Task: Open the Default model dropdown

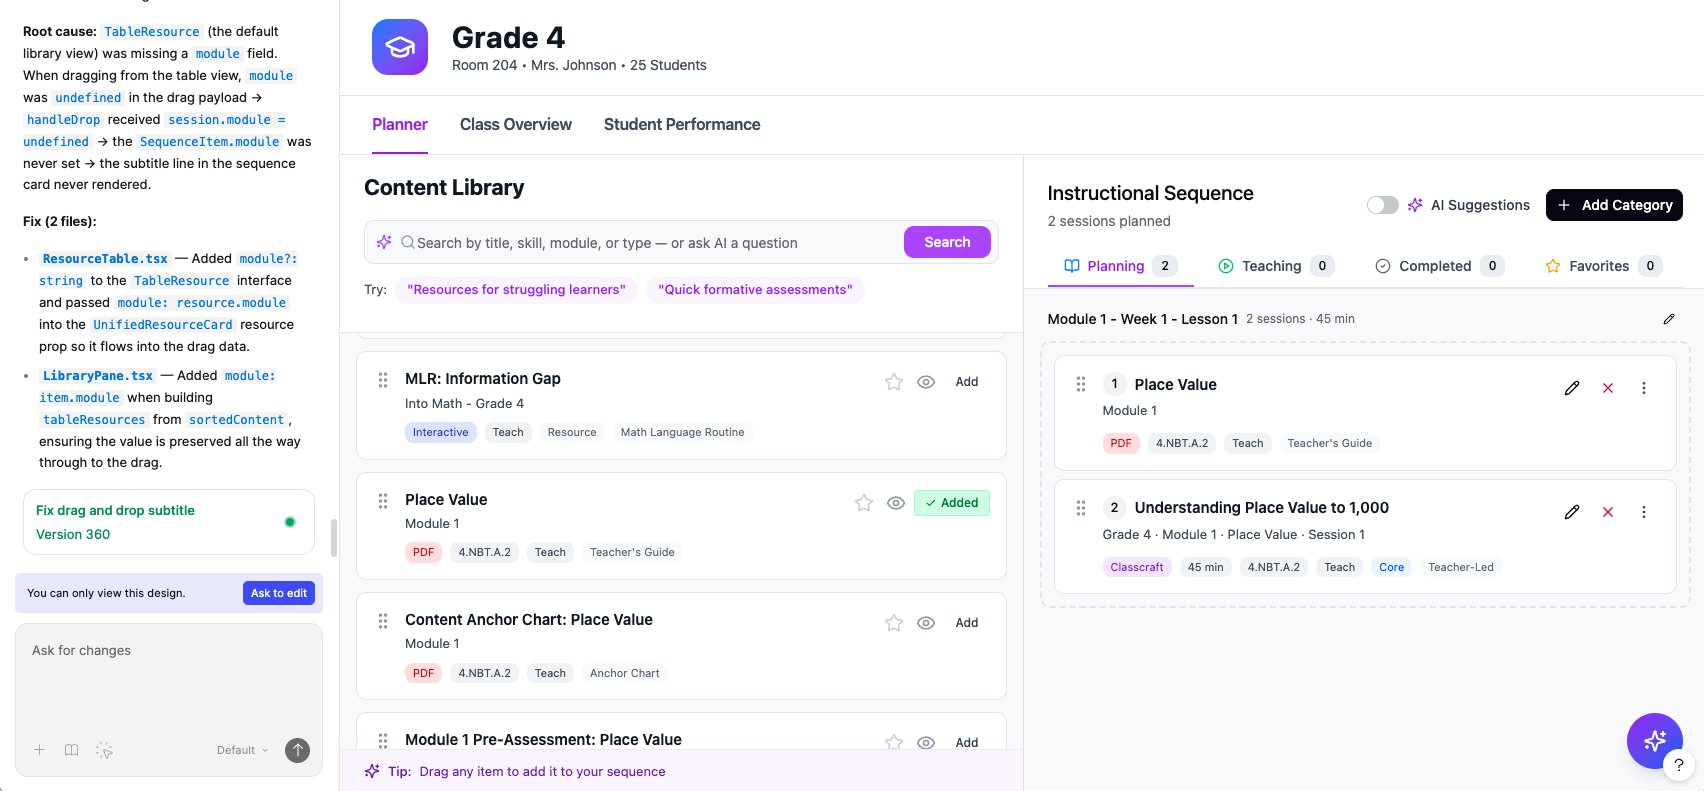Action: (x=243, y=750)
